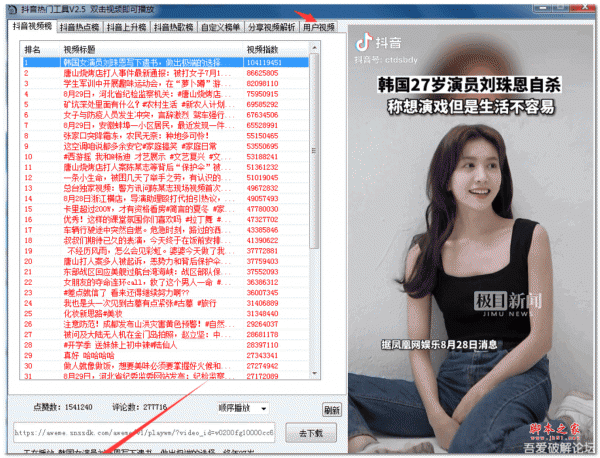Image resolution: width=600 pixels, height=458 pixels.
Task: Select row 2 唐山烧烤店打人事件最新通报
Action: [x=165, y=73]
